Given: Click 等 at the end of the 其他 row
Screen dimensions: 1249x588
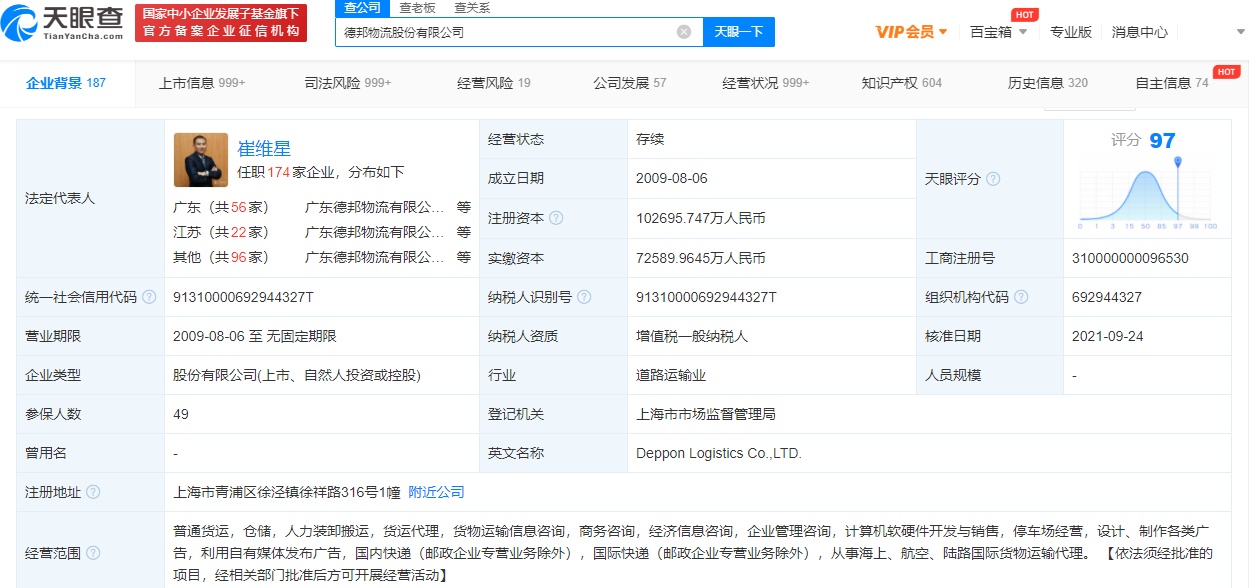Looking at the screenshot, I should (x=463, y=257).
